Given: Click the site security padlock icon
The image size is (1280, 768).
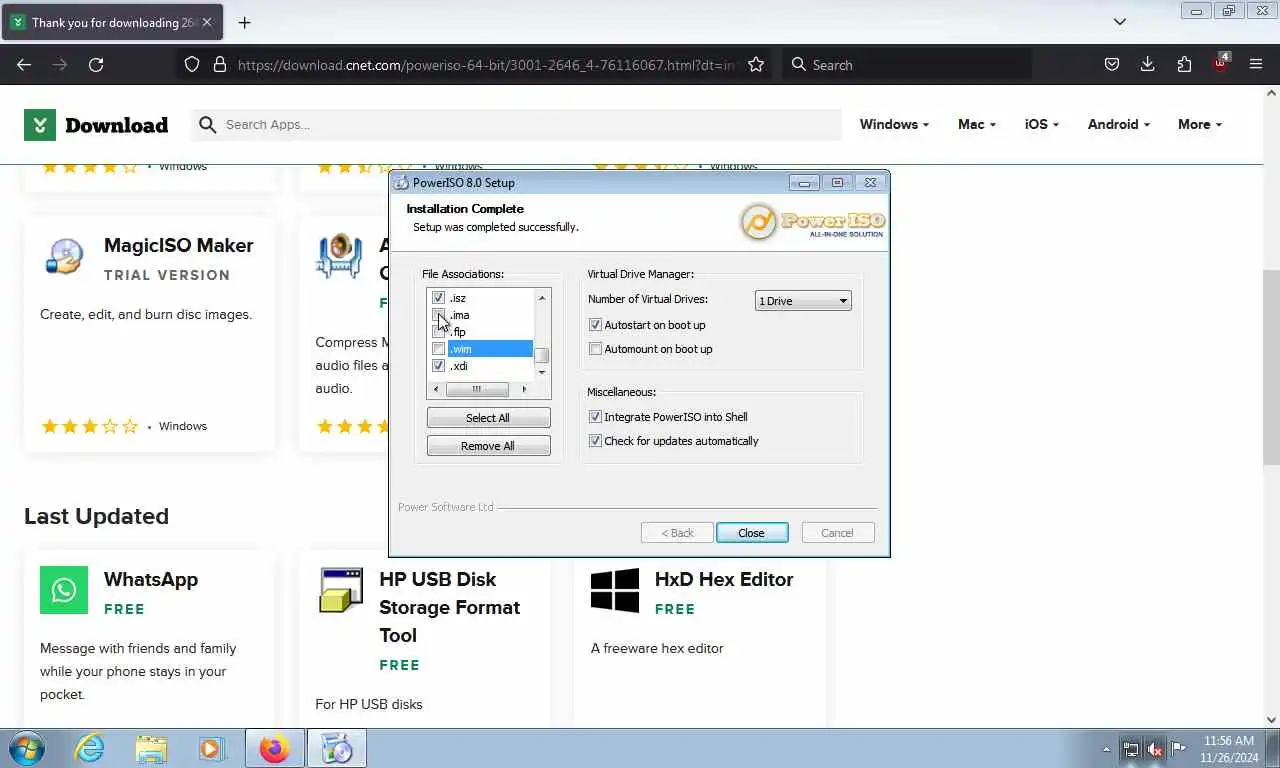Looking at the screenshot, I should point(220,64).
